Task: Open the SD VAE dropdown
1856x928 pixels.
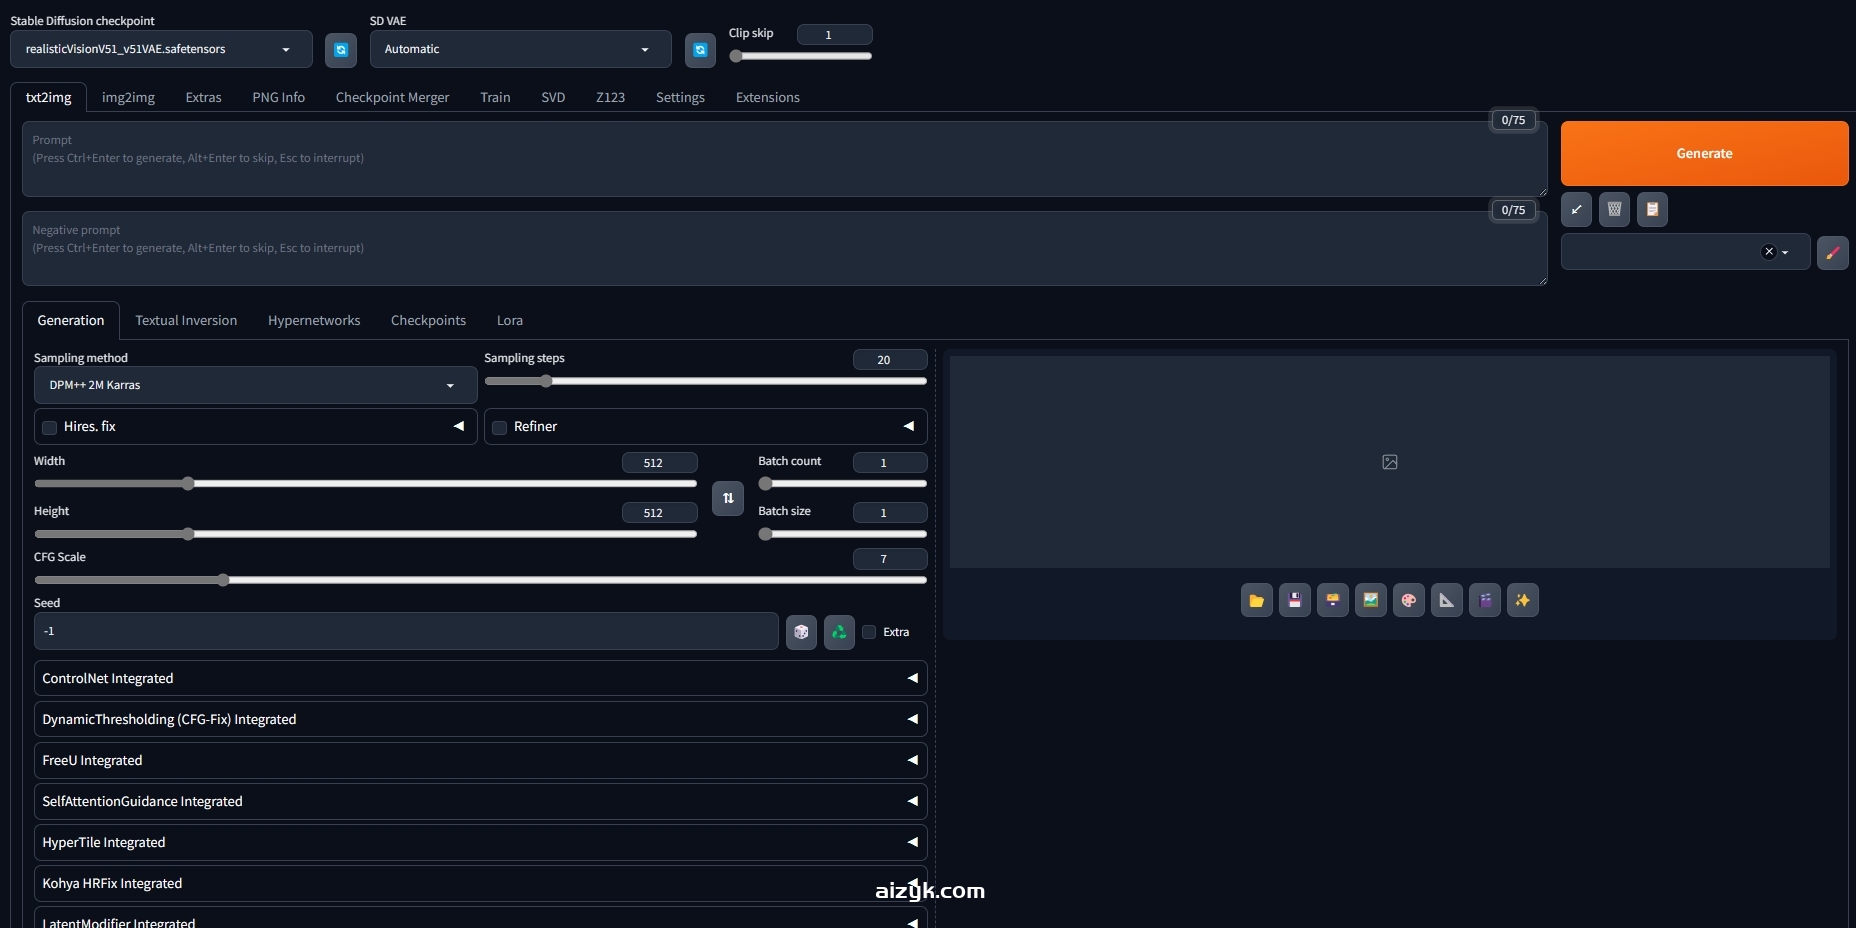Action: 520,49
